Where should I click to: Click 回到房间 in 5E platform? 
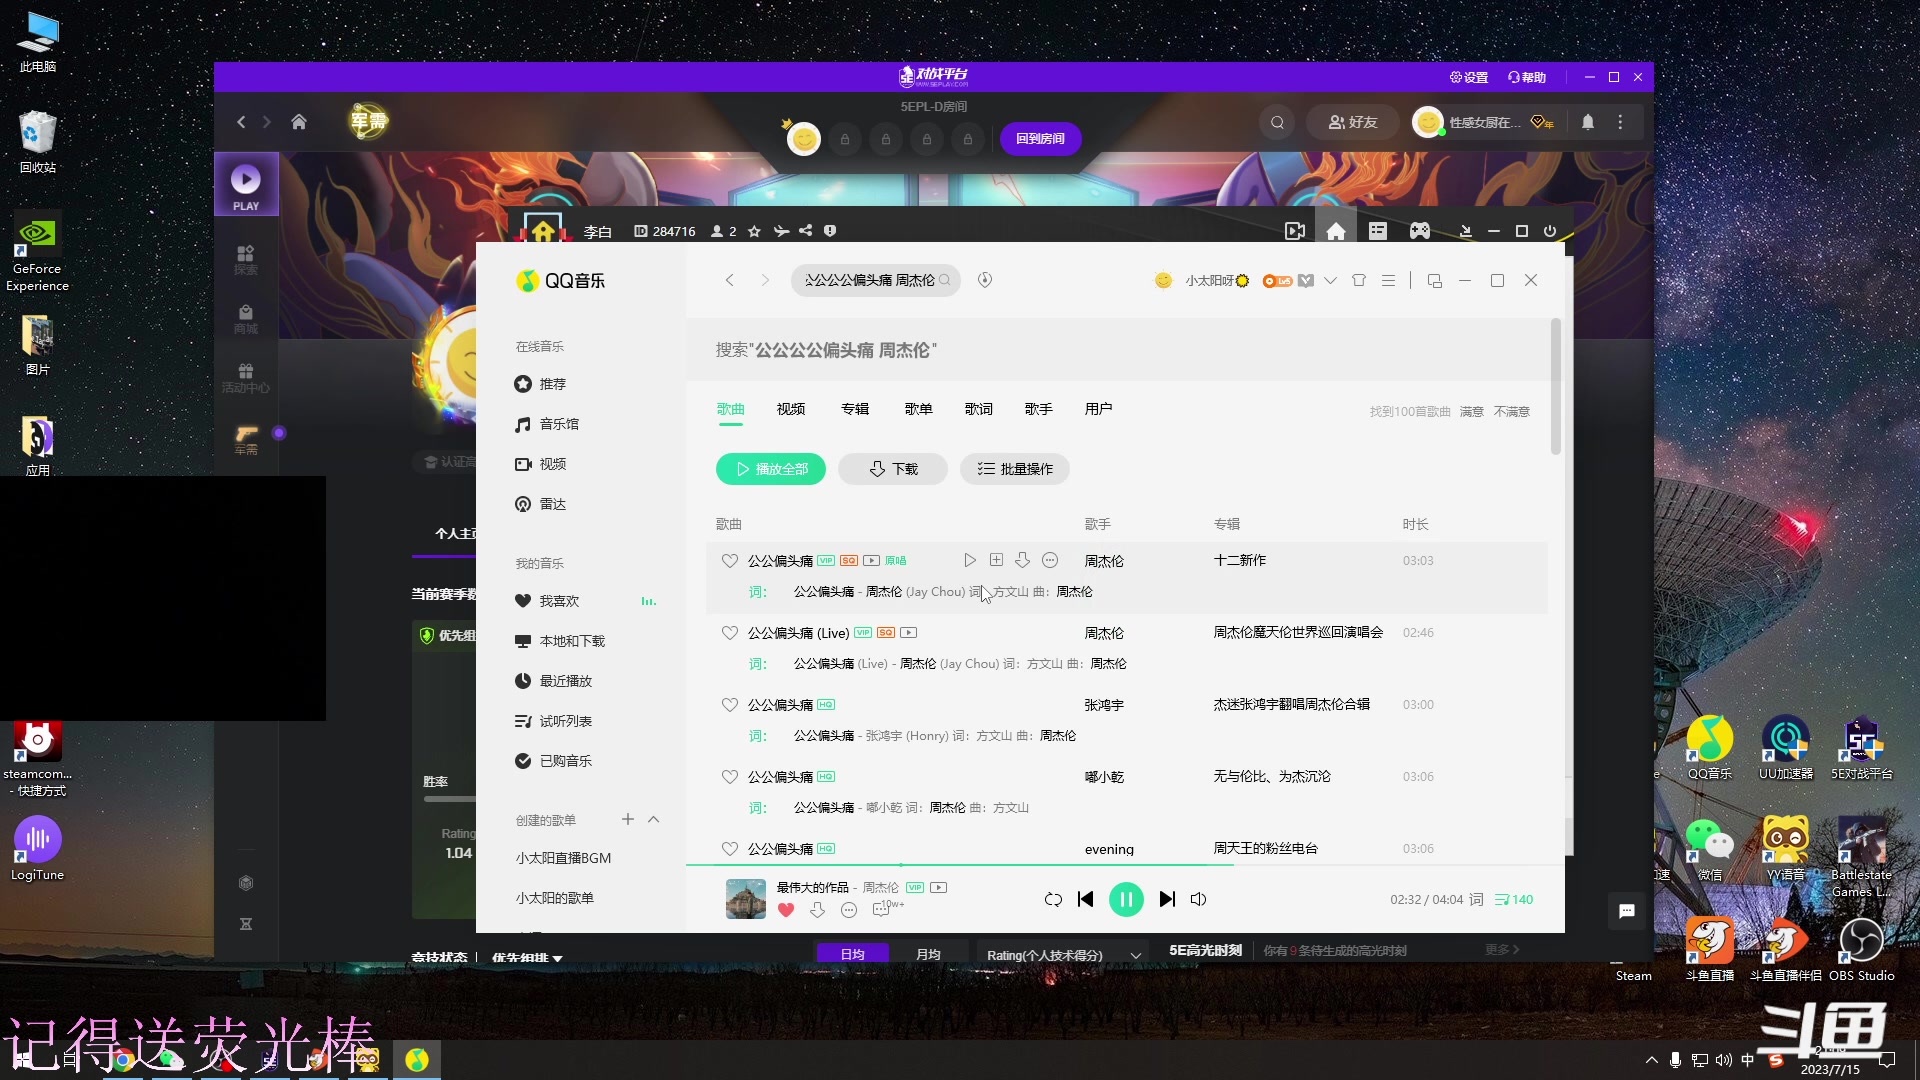pyautogui.click(x=1040, y=138)
